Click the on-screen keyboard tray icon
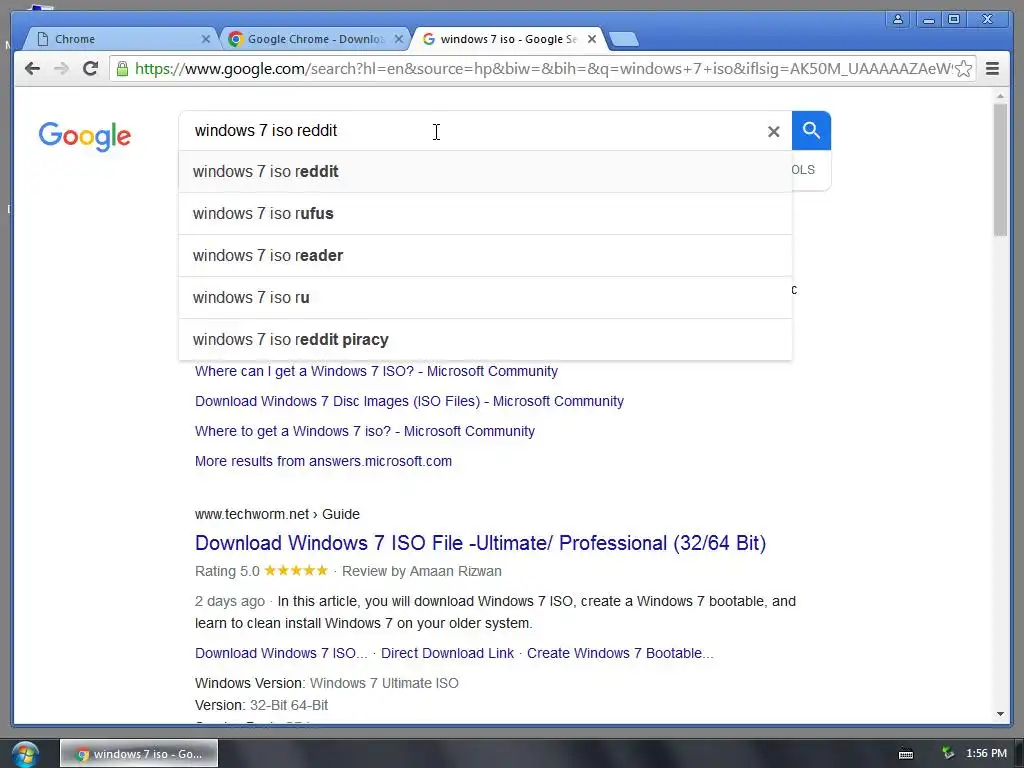 tap(906, 754)
